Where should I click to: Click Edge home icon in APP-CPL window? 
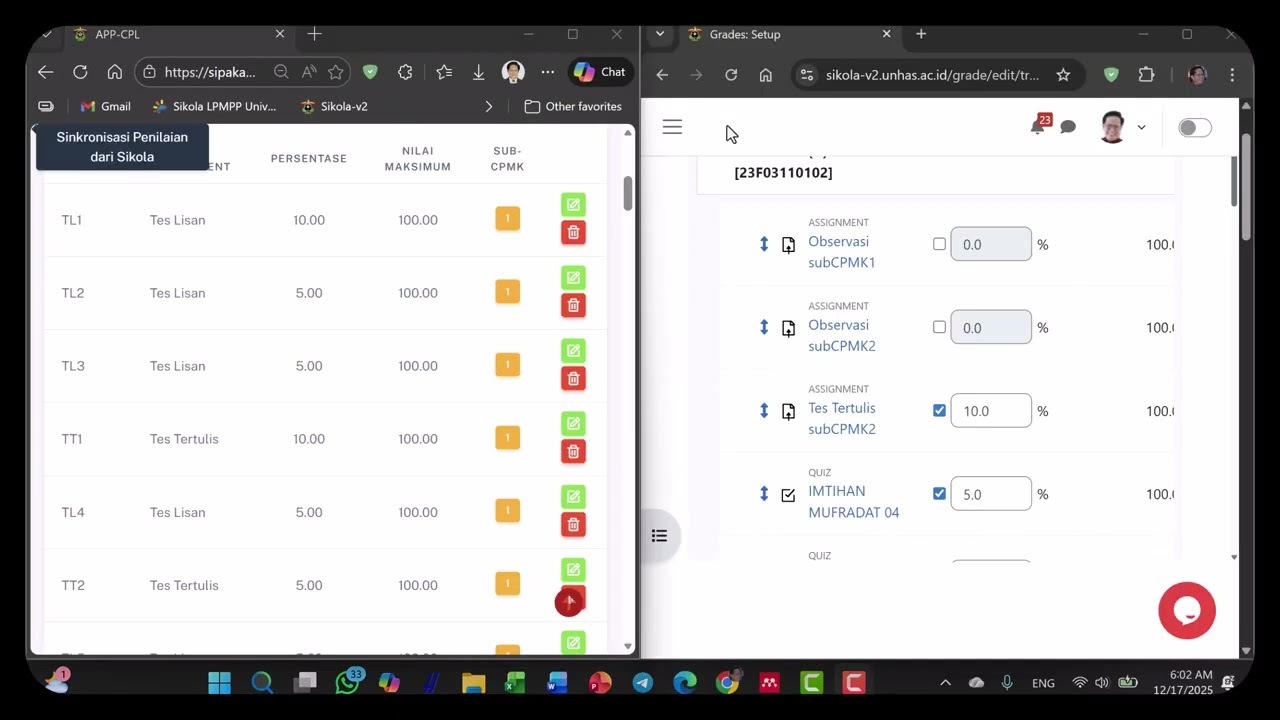point(115,72)
